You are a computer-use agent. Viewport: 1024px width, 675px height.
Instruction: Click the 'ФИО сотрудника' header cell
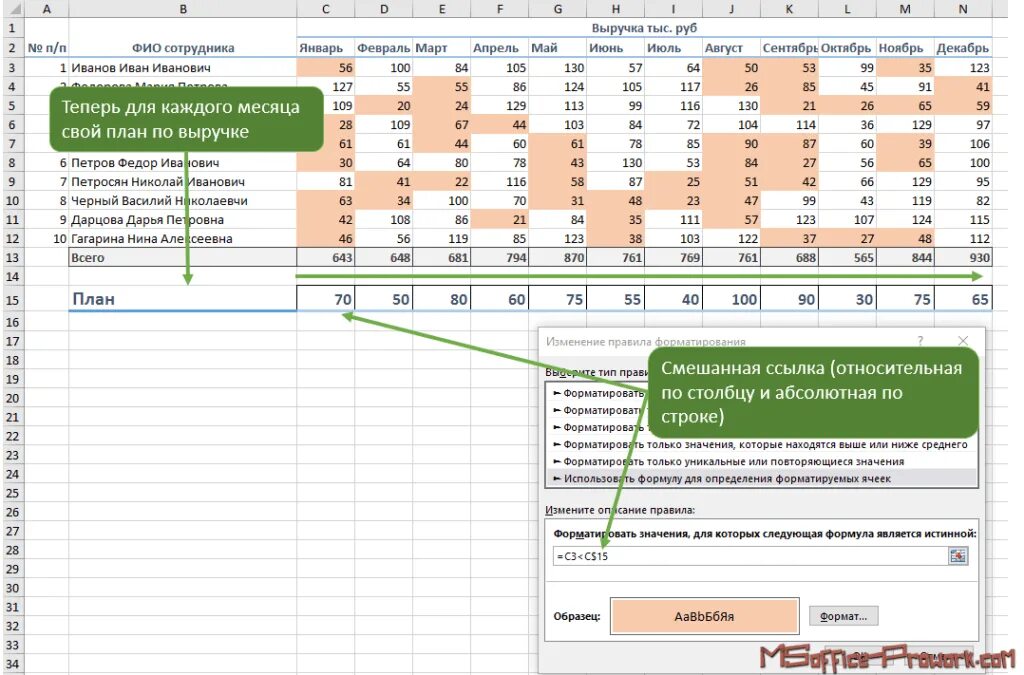(x=183, y=48)
